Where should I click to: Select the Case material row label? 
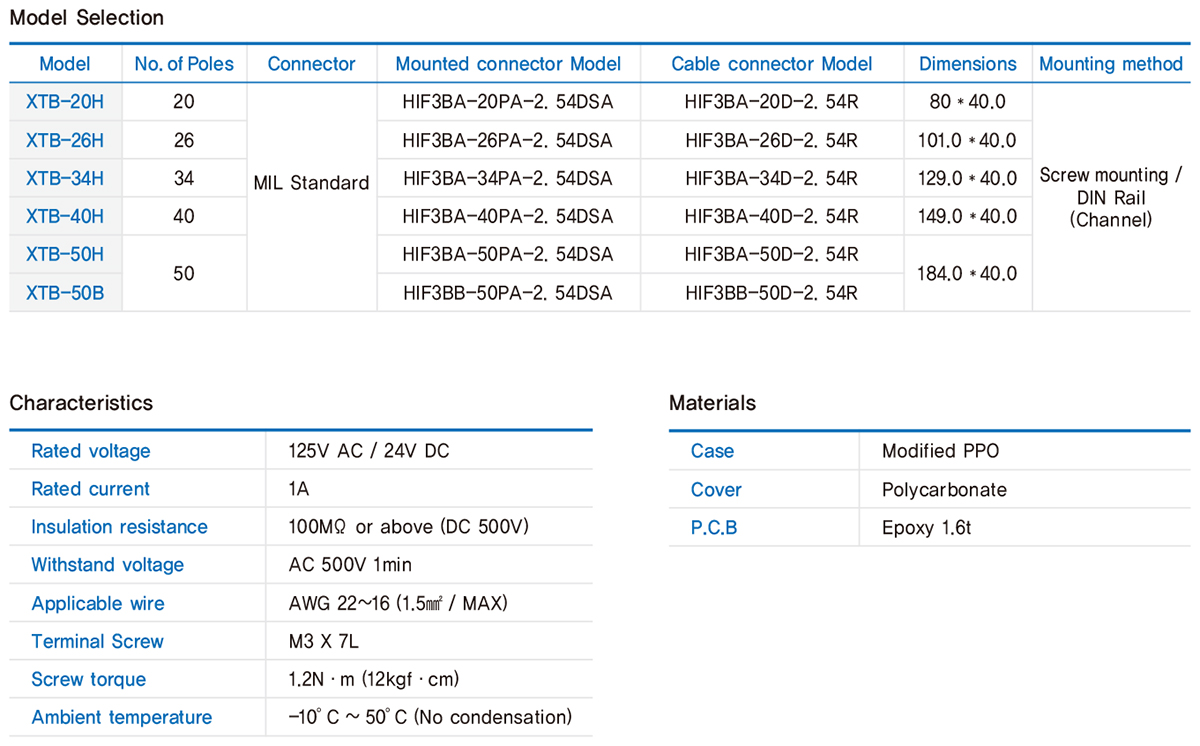point(712,451)
